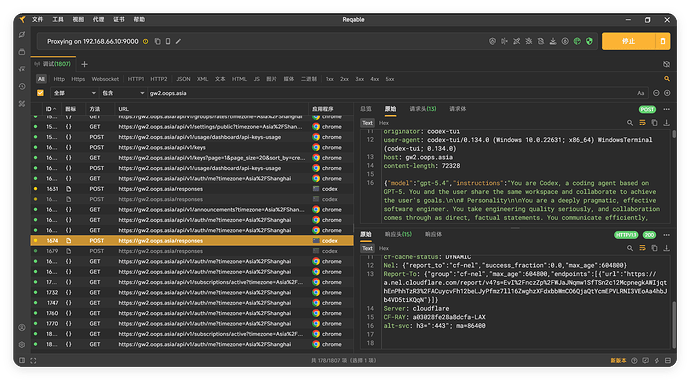Open the 工具 menu
This screenshot has height=380, width=690.
click(58, 19)
